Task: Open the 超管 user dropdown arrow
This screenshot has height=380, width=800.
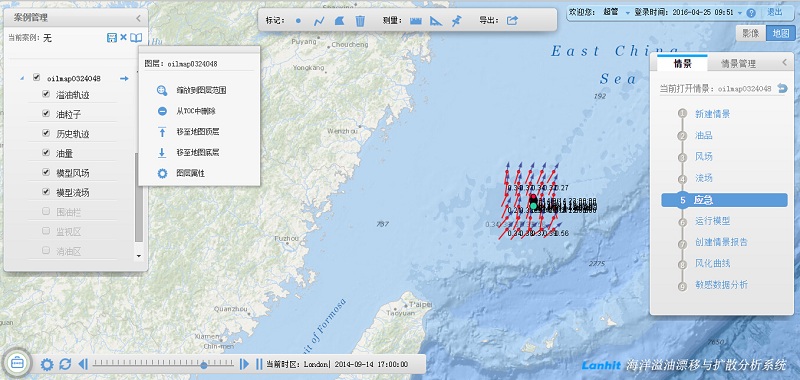Action: (628, 13)
